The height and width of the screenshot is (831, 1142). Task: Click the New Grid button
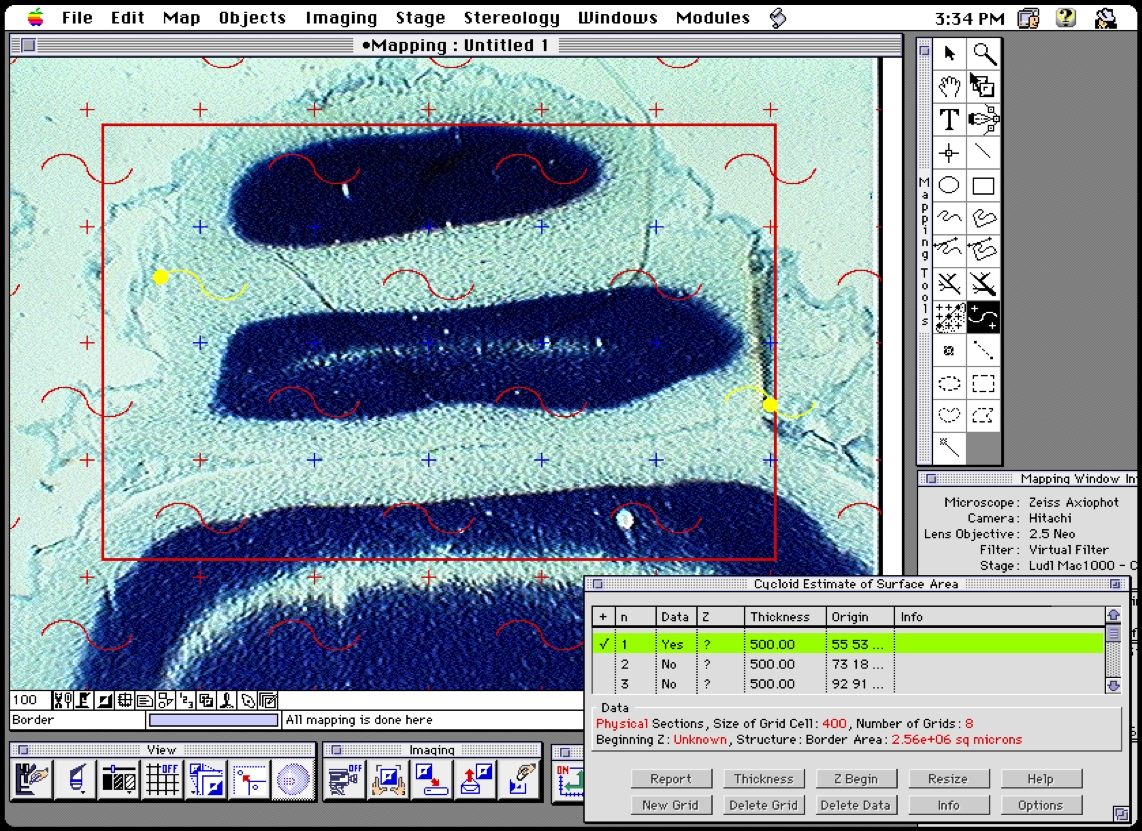click(670, 805)
